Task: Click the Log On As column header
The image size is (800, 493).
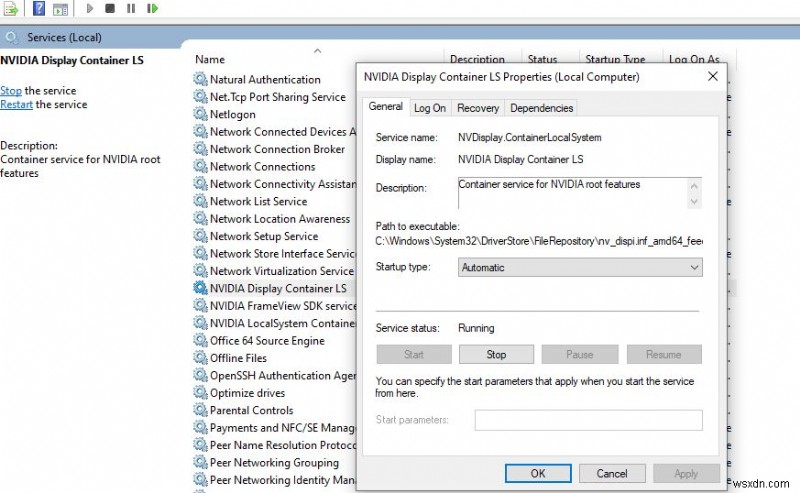Action: pos(694,59)
